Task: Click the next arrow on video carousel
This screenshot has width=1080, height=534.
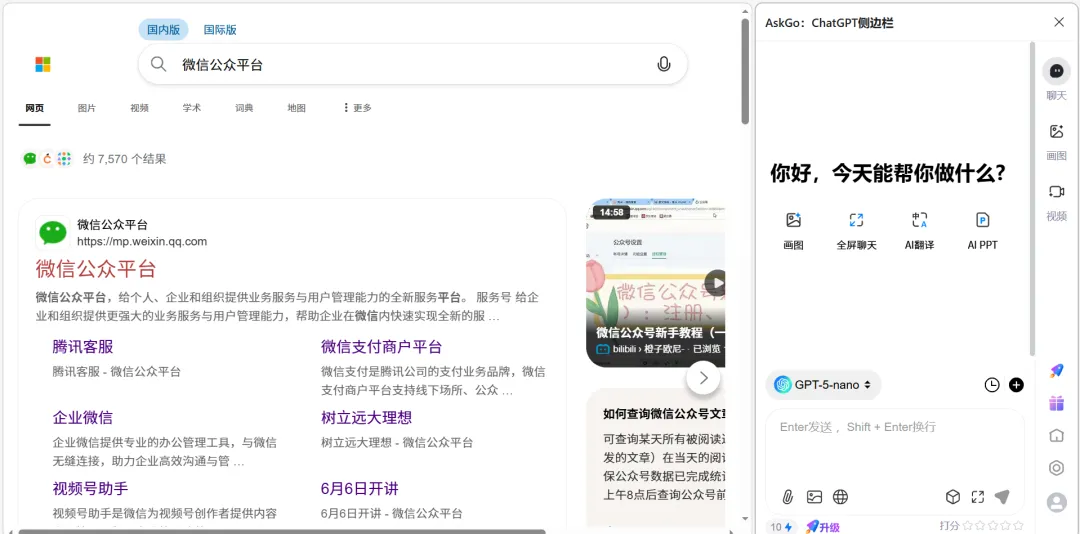Action: (x=703, y=378)
